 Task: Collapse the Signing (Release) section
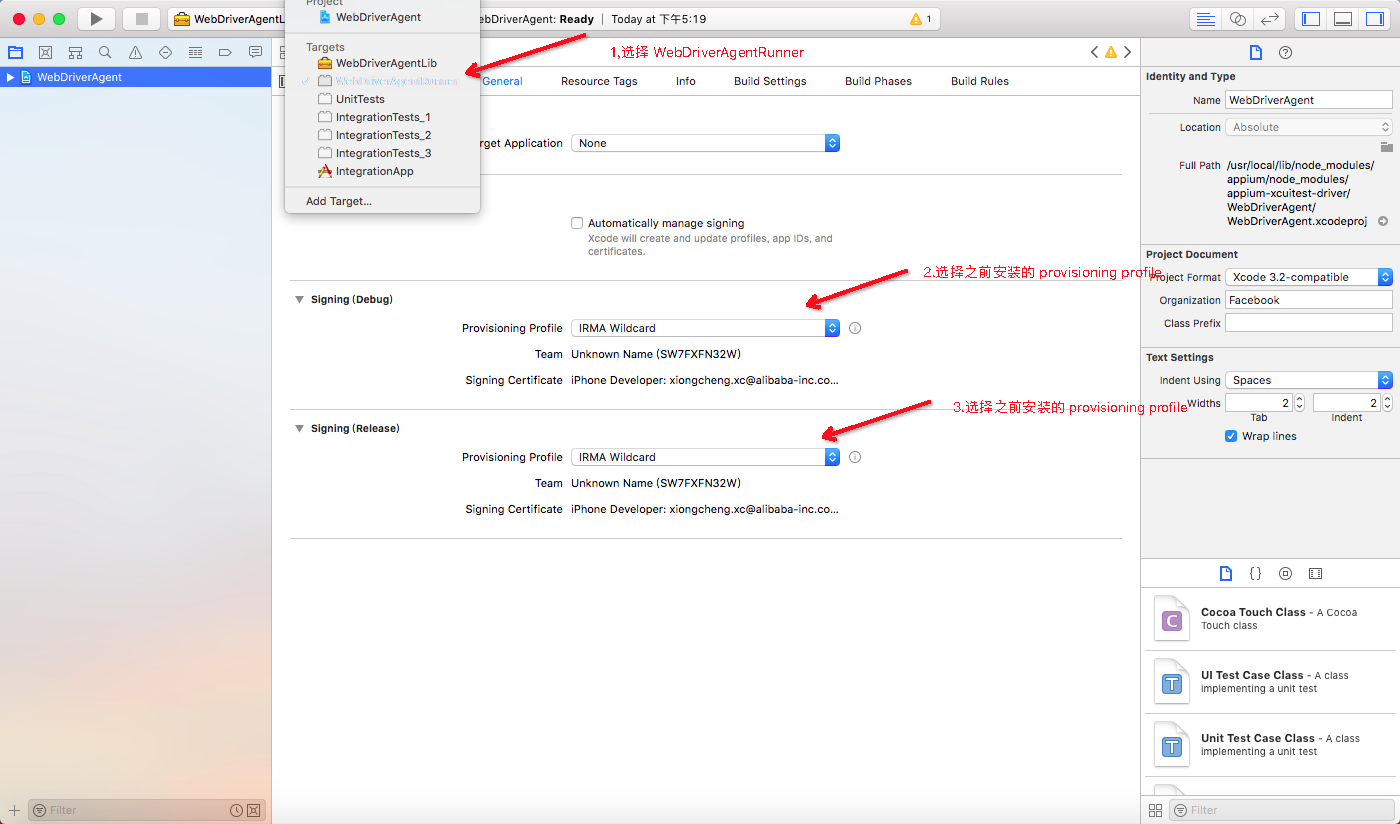tap(299, 428)
